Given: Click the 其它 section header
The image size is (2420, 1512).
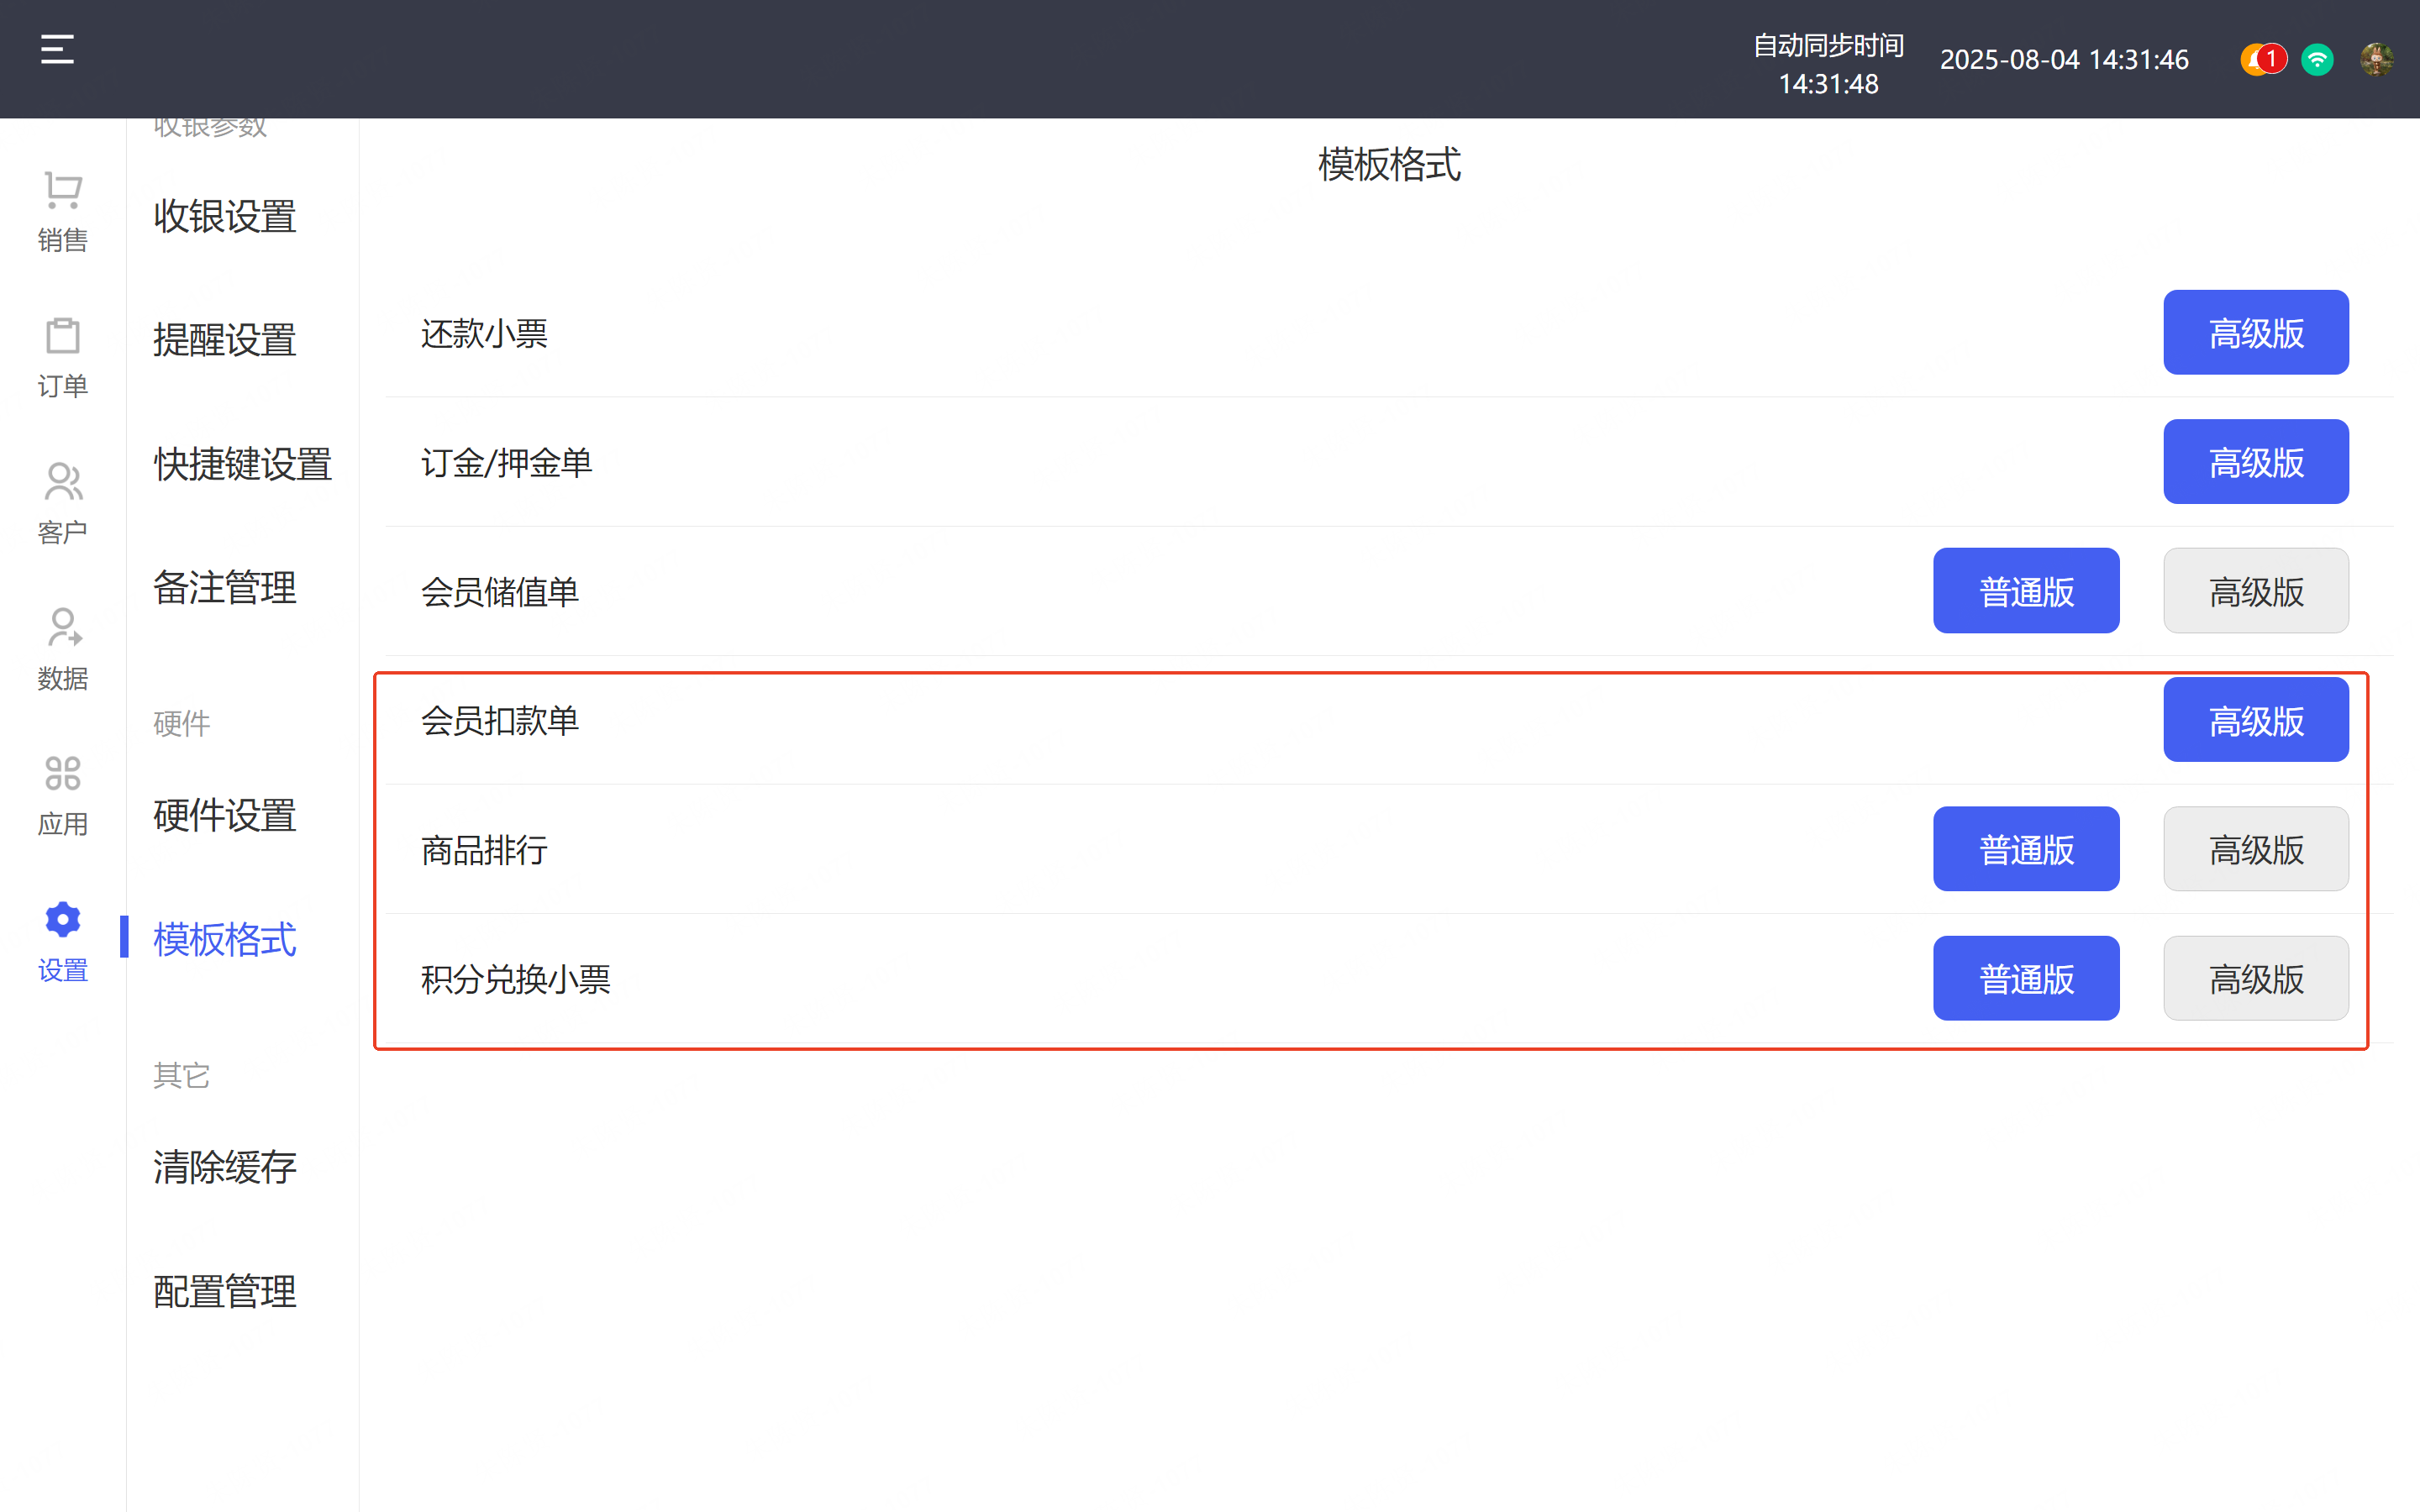Looking at the screenshot, I should pyautogui.click(x=181, y=1075).
